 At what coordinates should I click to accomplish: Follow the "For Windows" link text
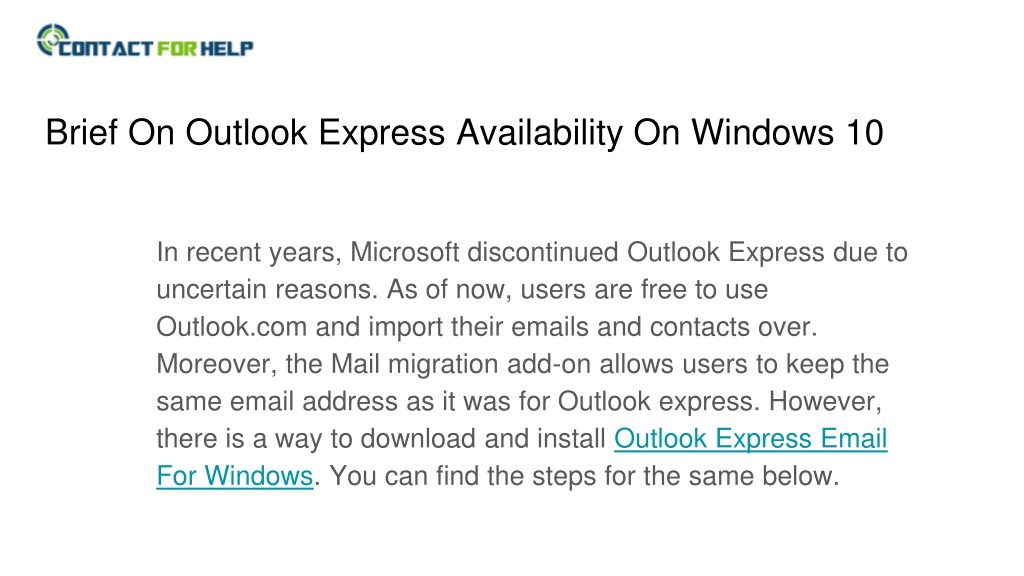(235, 475)
